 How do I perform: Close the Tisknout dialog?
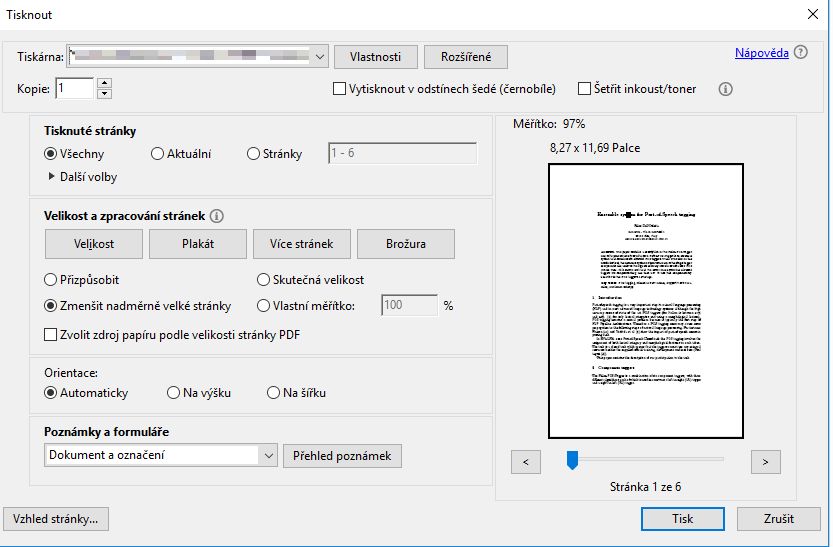[x=812, y=14]
